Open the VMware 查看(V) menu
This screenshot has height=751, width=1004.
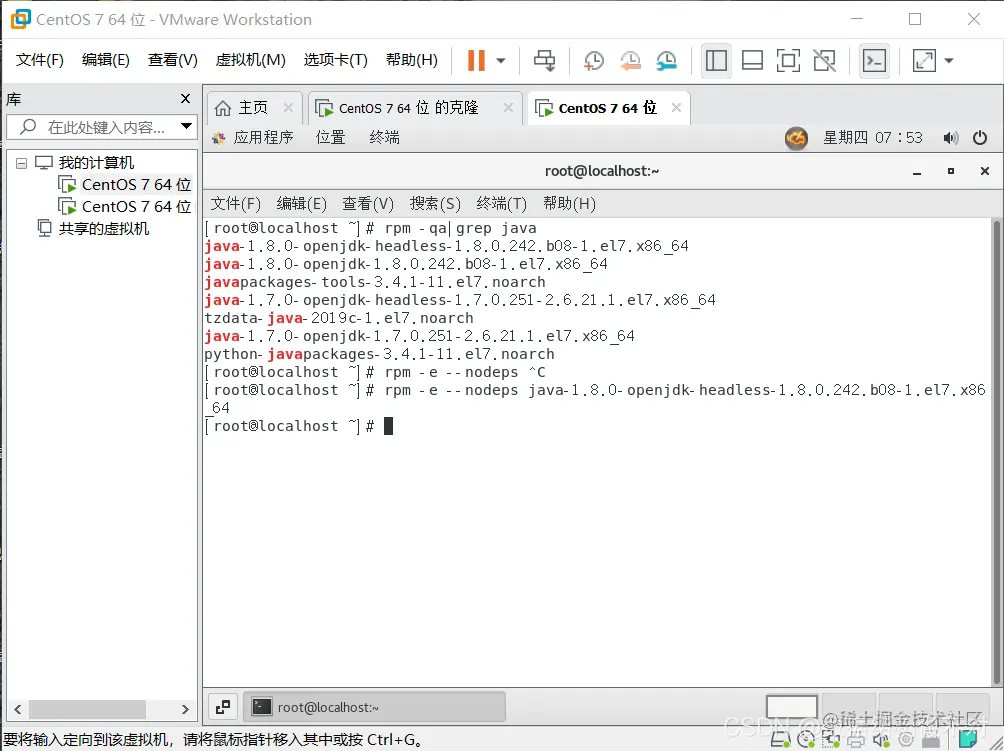173,60
